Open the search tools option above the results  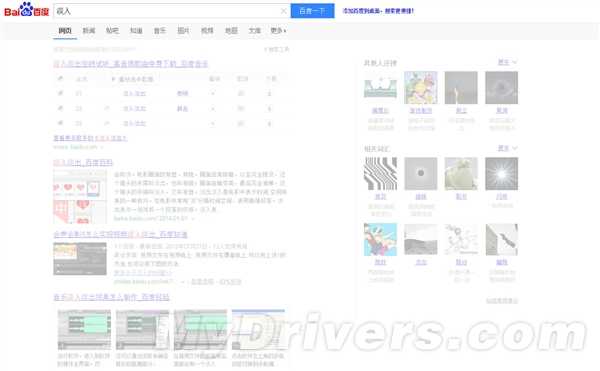(x=277, y=49)
